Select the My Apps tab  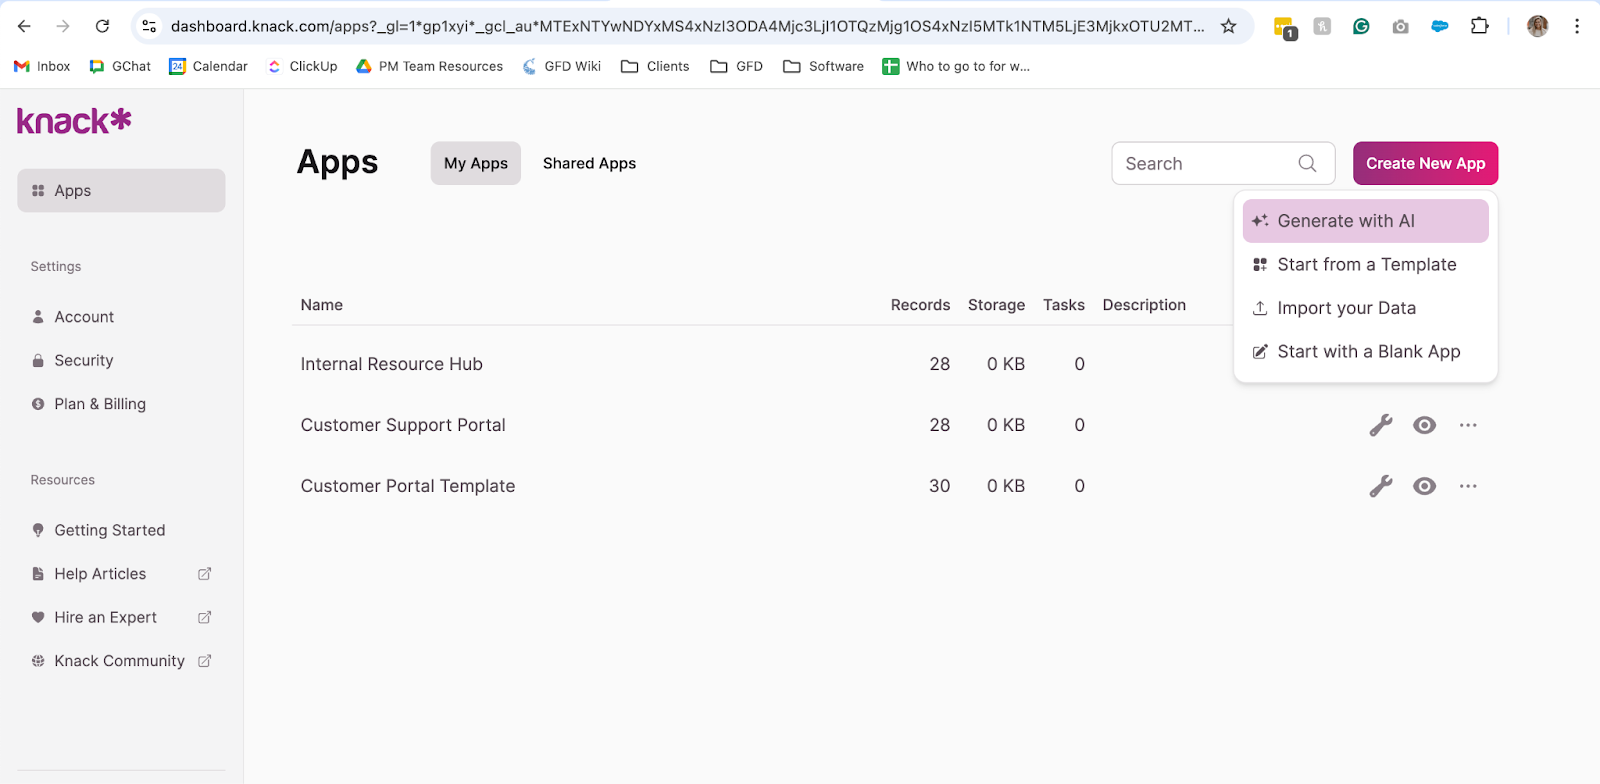pos(476,163)
